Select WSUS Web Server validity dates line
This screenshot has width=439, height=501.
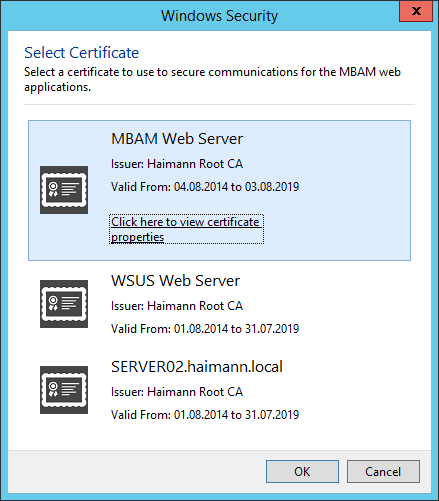pos(205,329)
